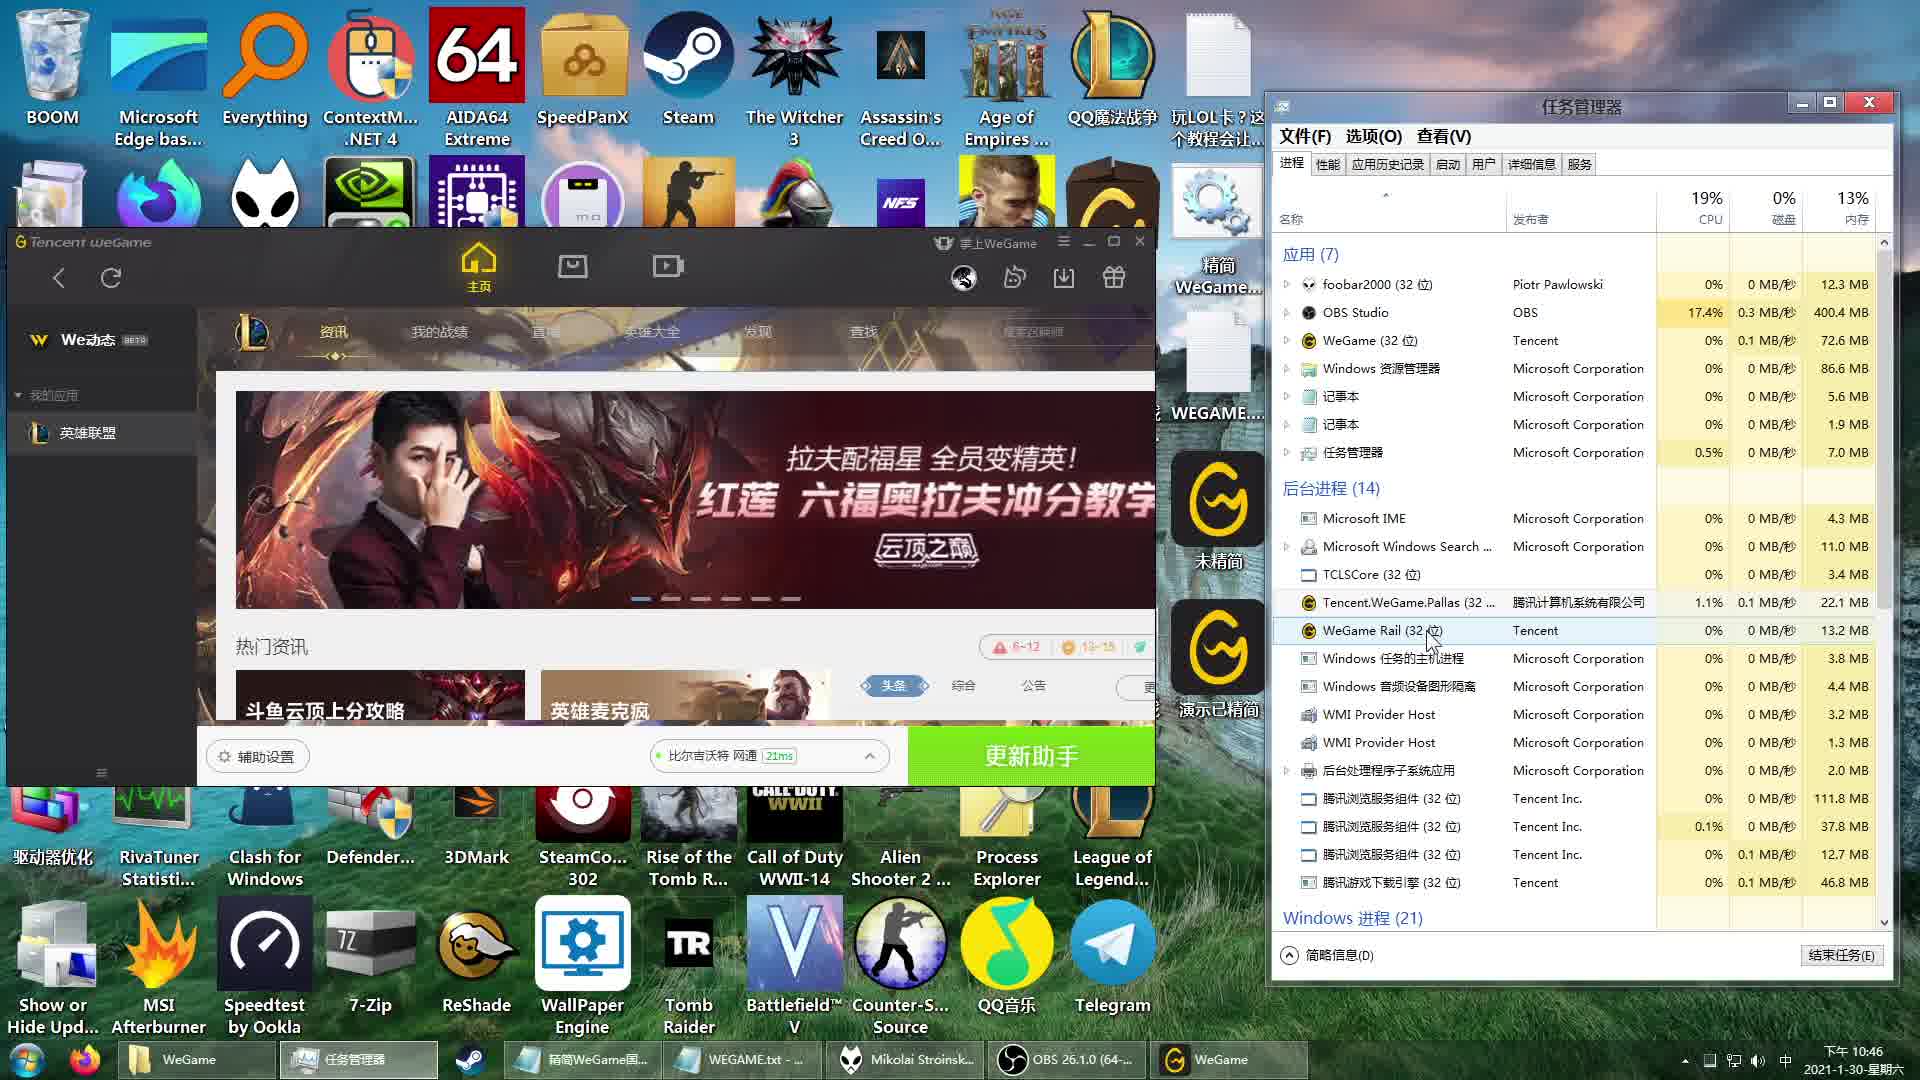The width and height of the screenshot is (1920, 1080).
Task: Expand 后台处理程序子系统应用 row
Action: (1287, 771)
